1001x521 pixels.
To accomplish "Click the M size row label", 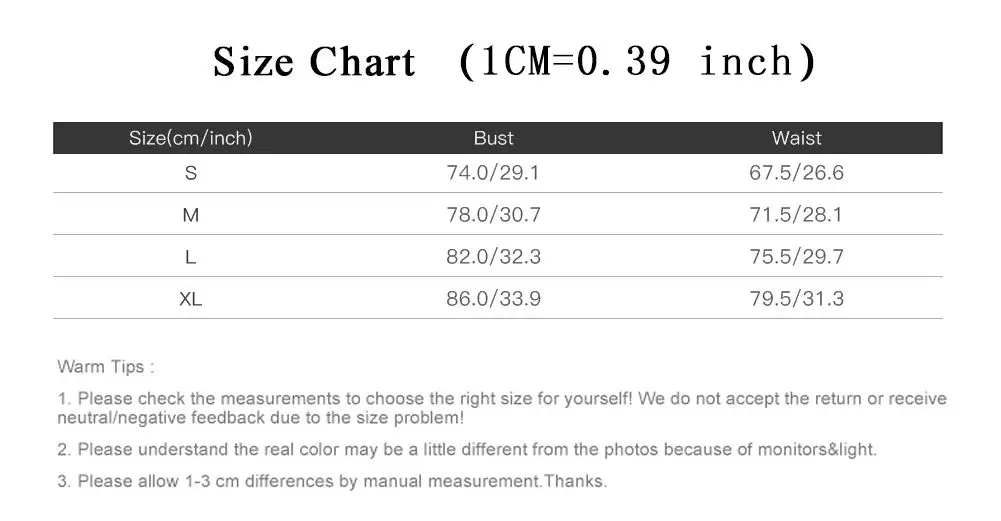I will pyautogui.click(x=190, y=215).
